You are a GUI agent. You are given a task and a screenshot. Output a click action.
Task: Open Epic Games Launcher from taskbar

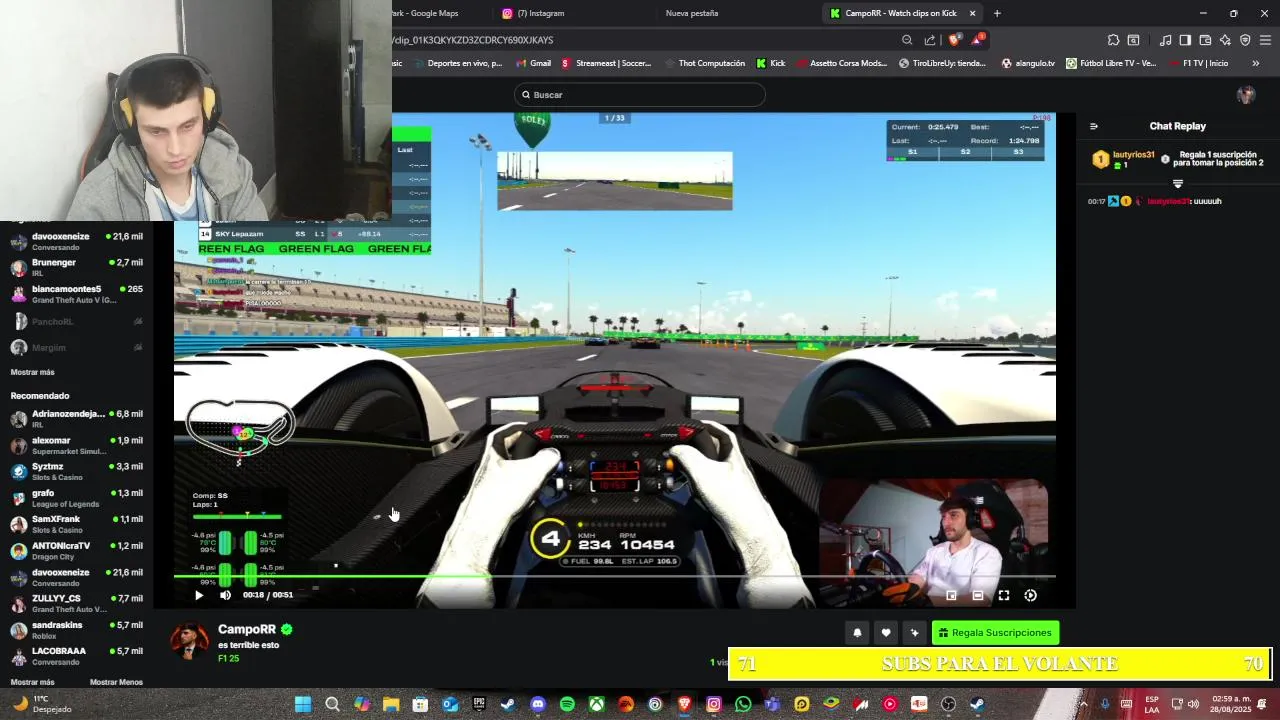click(x=479, y=704)
